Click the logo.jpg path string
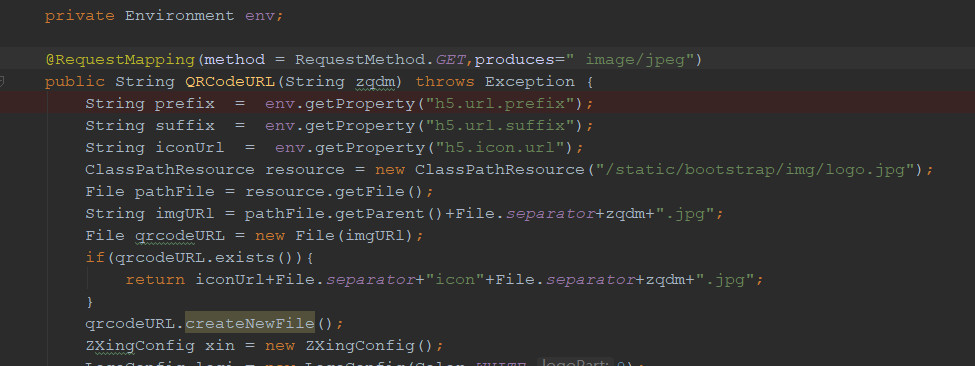The height and width of the screenshot is (366, 975). pos(756,170)
